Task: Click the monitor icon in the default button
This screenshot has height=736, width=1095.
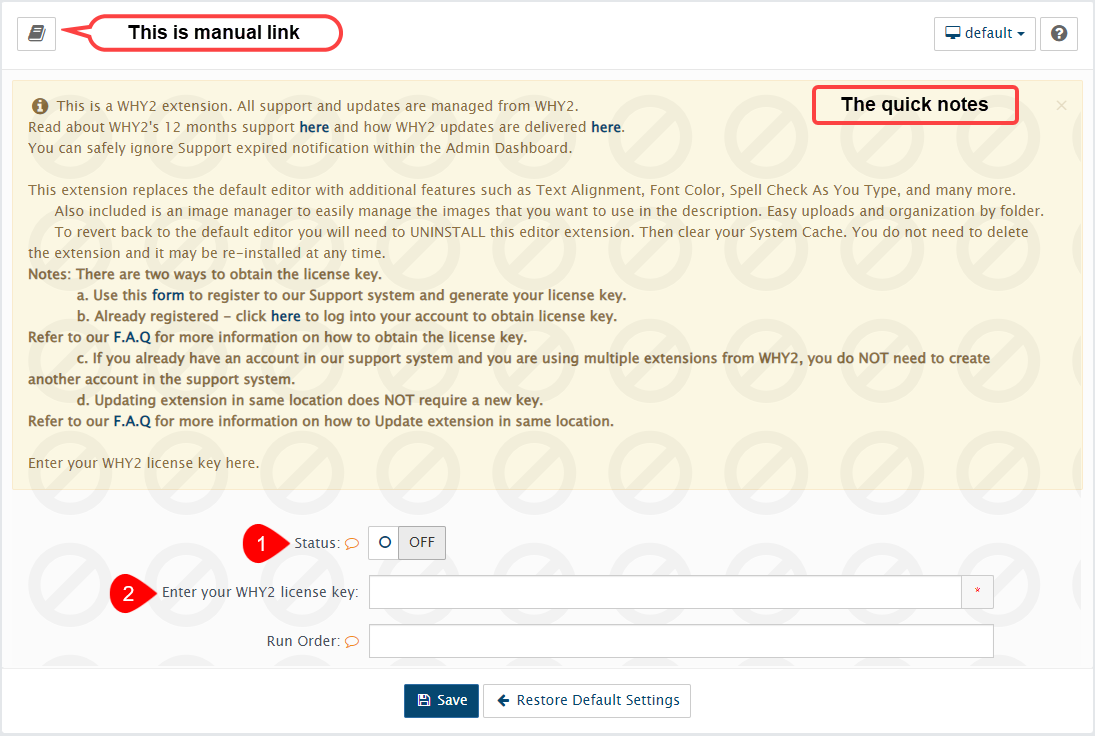Action: (x=953, y=33)
